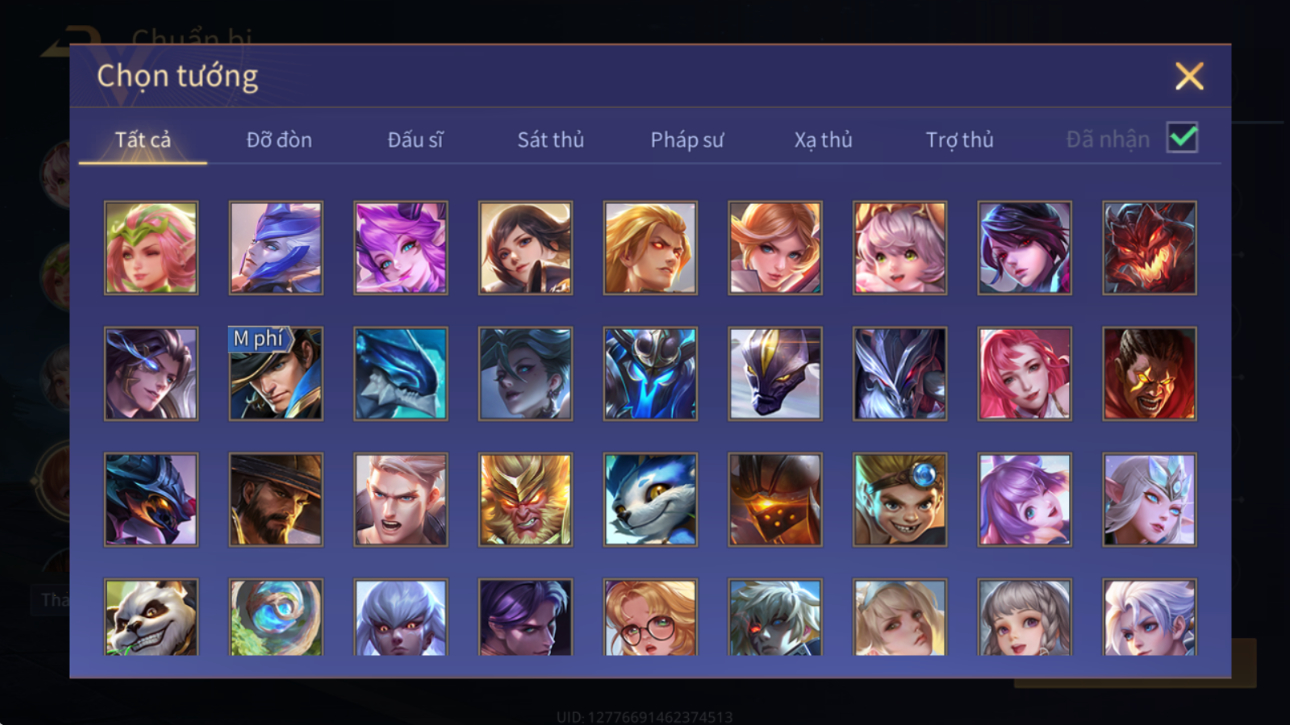Toggle the Đã nhận checkbox
This screenshot has height=725, width=1290.
point(1182,138)
